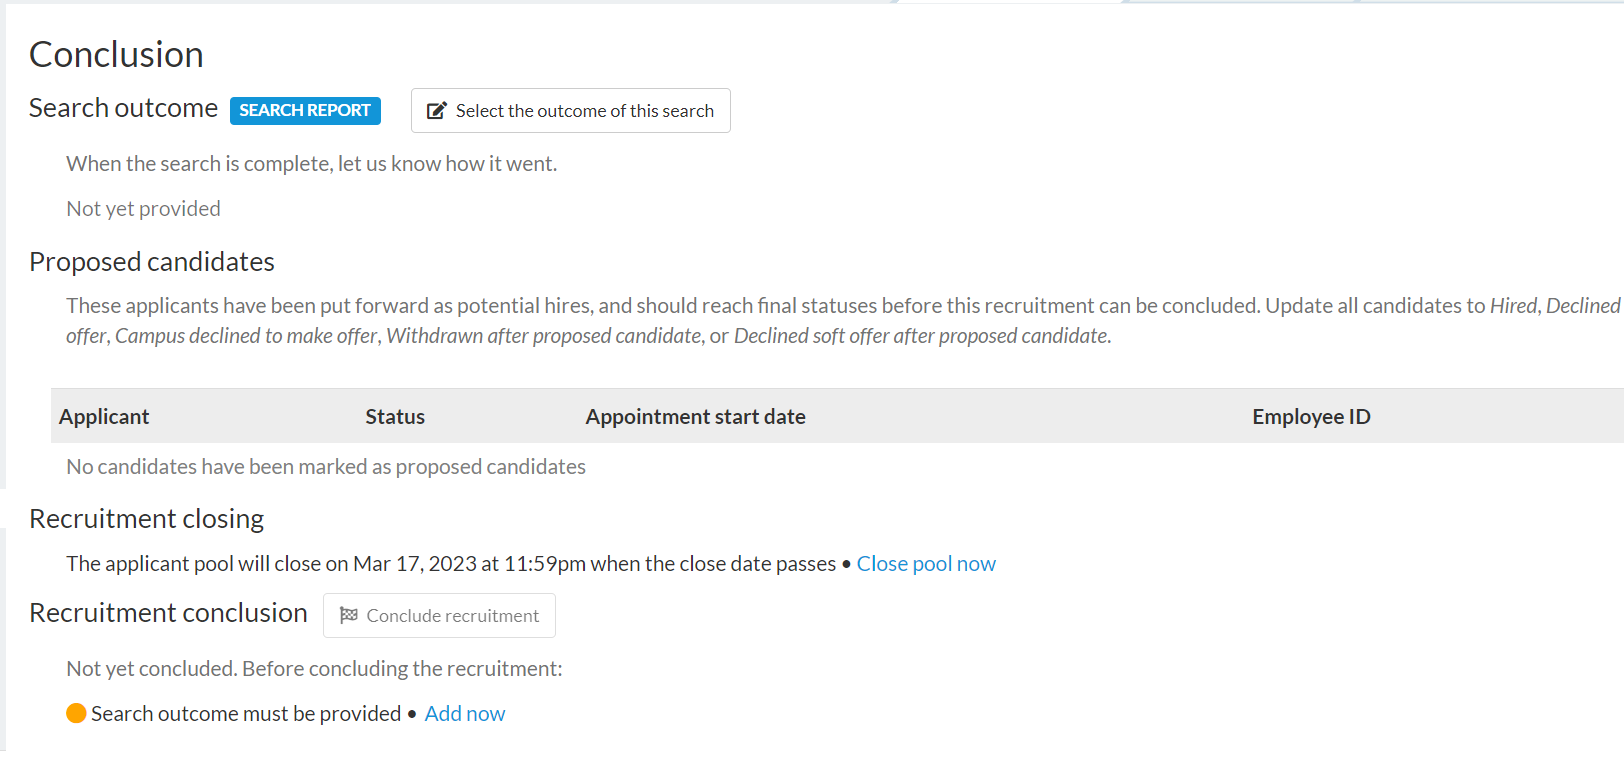Click the Search outcome section heading
The height and width of the screenshot is (769, 1624).
tap(123, 108)
